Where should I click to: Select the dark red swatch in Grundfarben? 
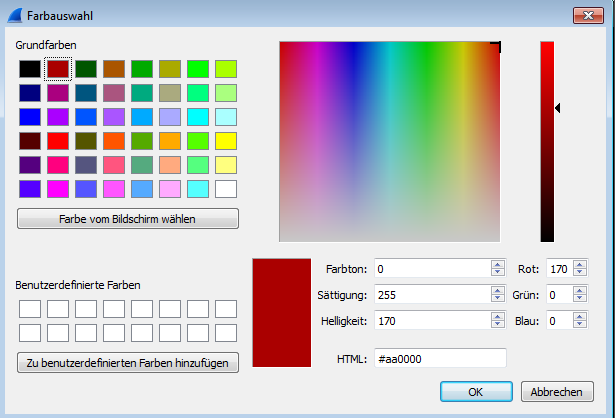pos(58,69)
